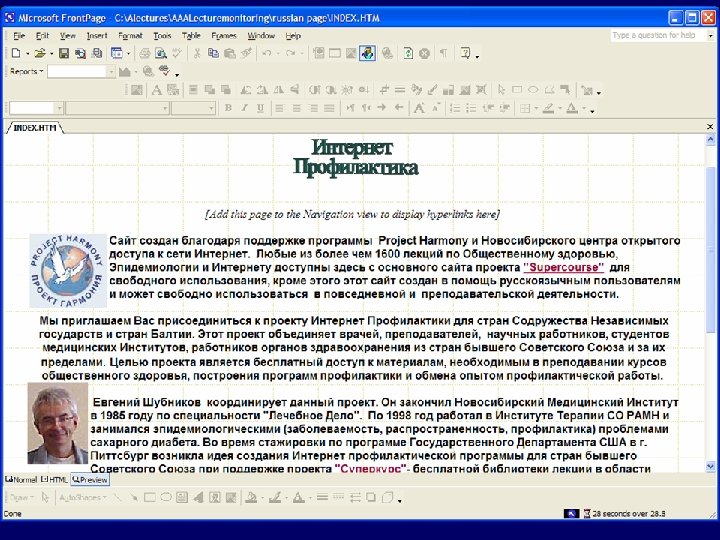Click the Verify Hyperlinks icon in Reports toolbar
The height and width of the screenshot is (540, 720).
(x=164, y=71)
